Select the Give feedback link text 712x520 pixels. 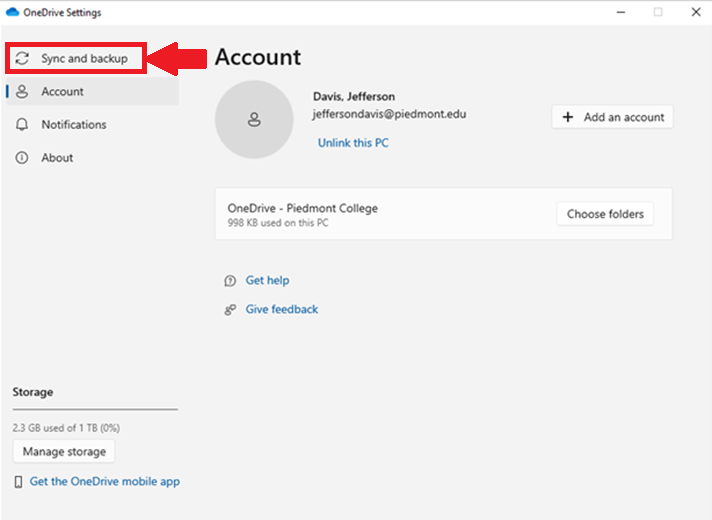coord(282,310)
